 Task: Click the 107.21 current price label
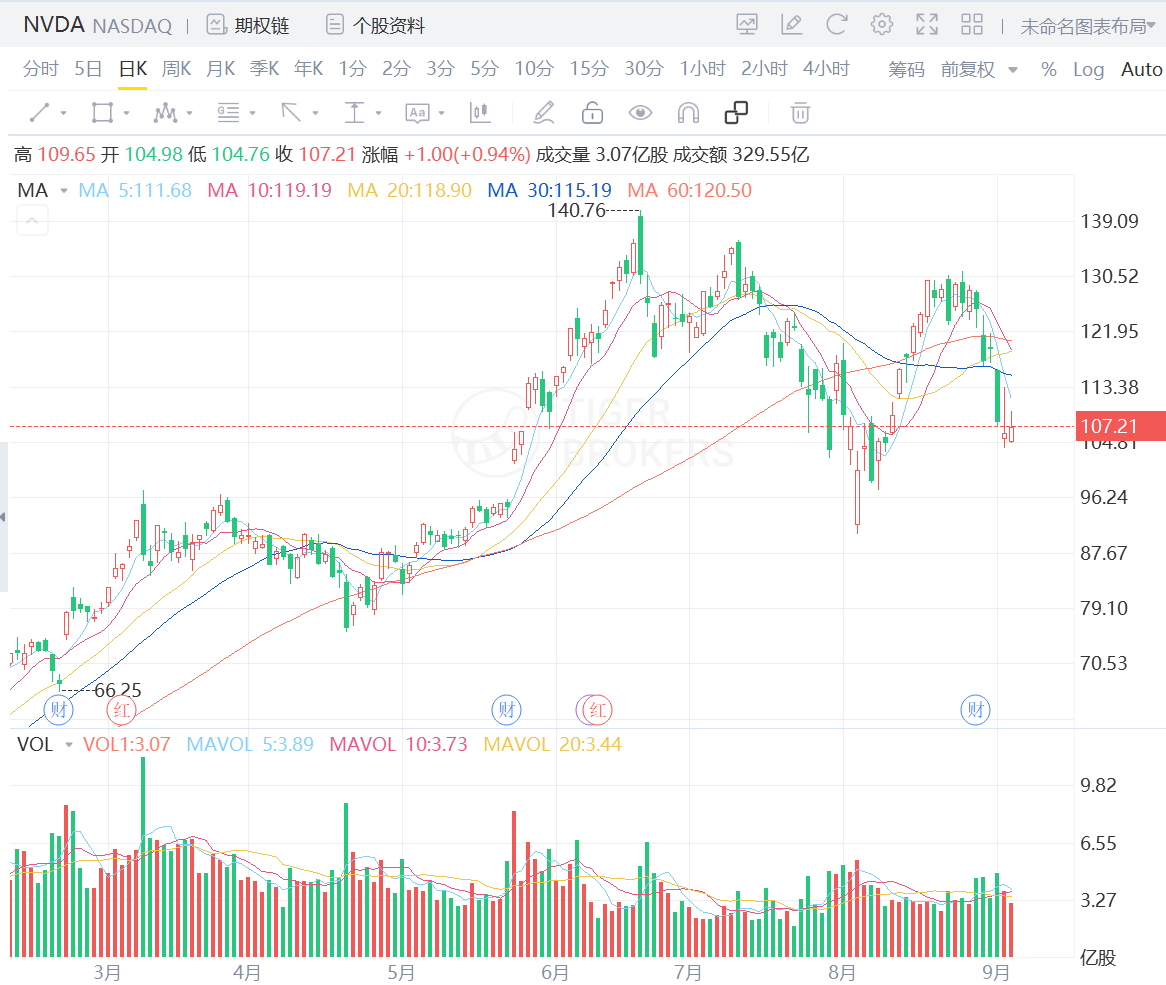pos(1109,426)
